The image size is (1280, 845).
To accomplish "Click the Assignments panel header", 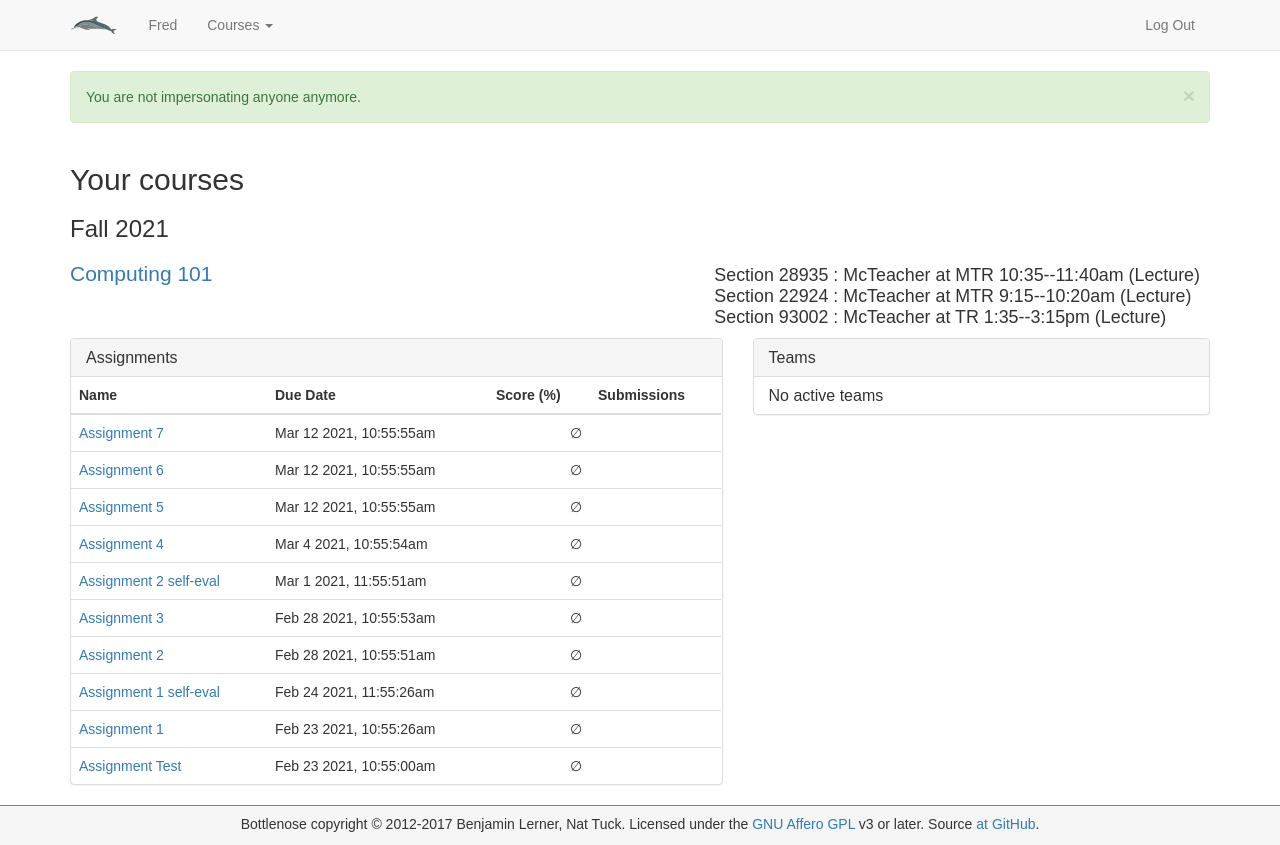I will 396,358.
